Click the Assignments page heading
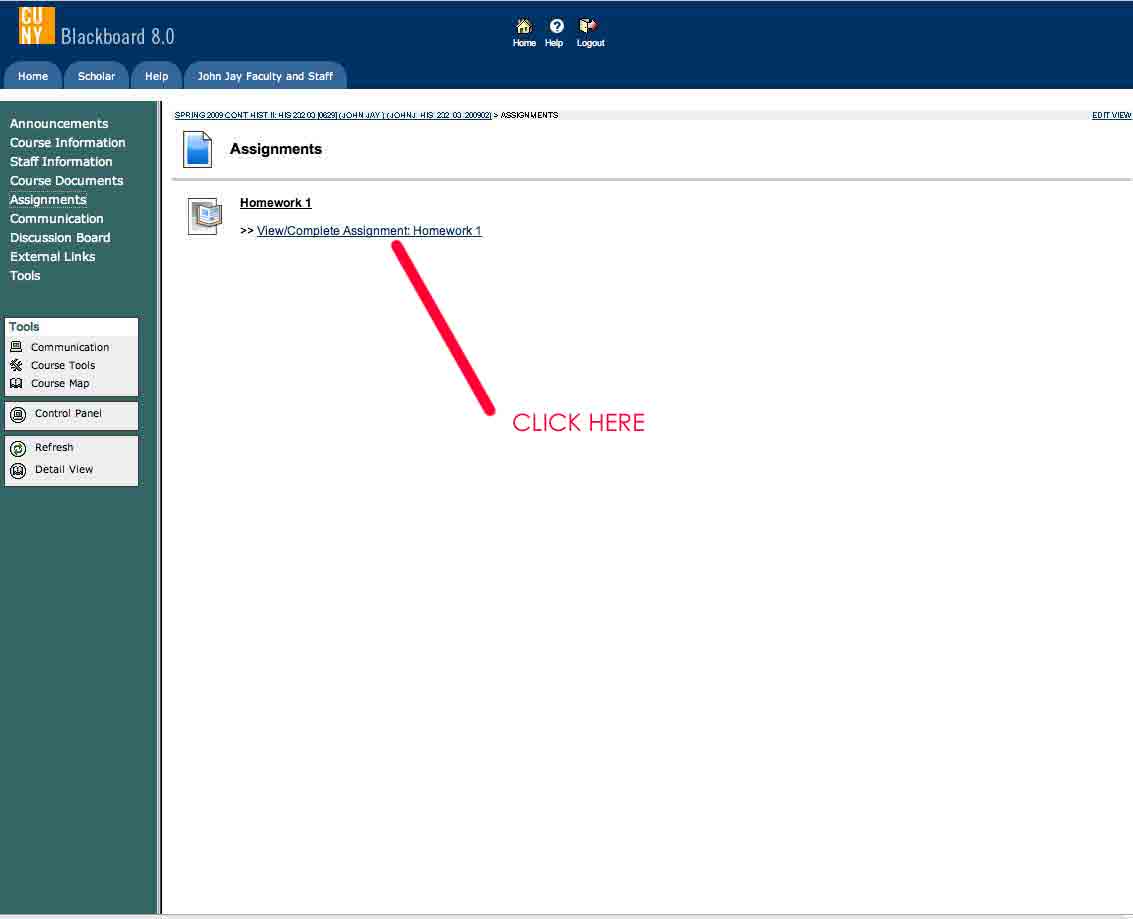 pyautogui.click(x=276, y=149)
